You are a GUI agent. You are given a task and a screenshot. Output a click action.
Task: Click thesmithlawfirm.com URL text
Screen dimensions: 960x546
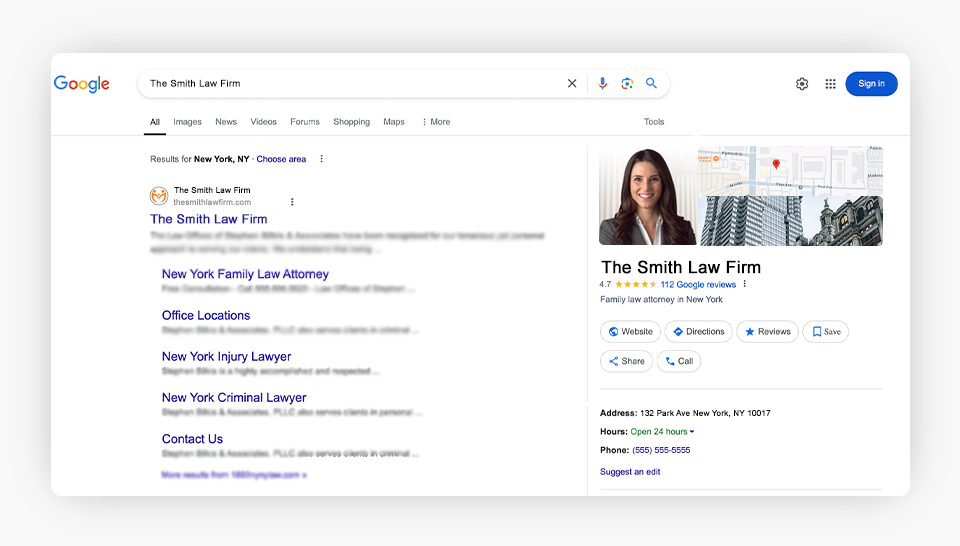tap(212, 202)
